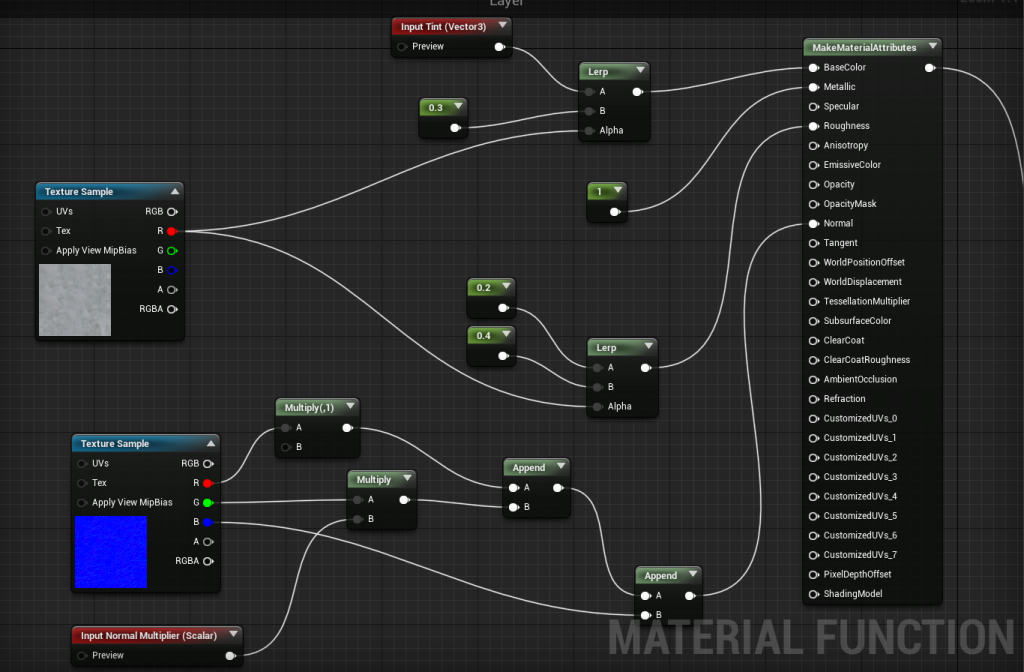
Task: Click blue B output pin on grey Texture Sample
Action: point(172,270)
